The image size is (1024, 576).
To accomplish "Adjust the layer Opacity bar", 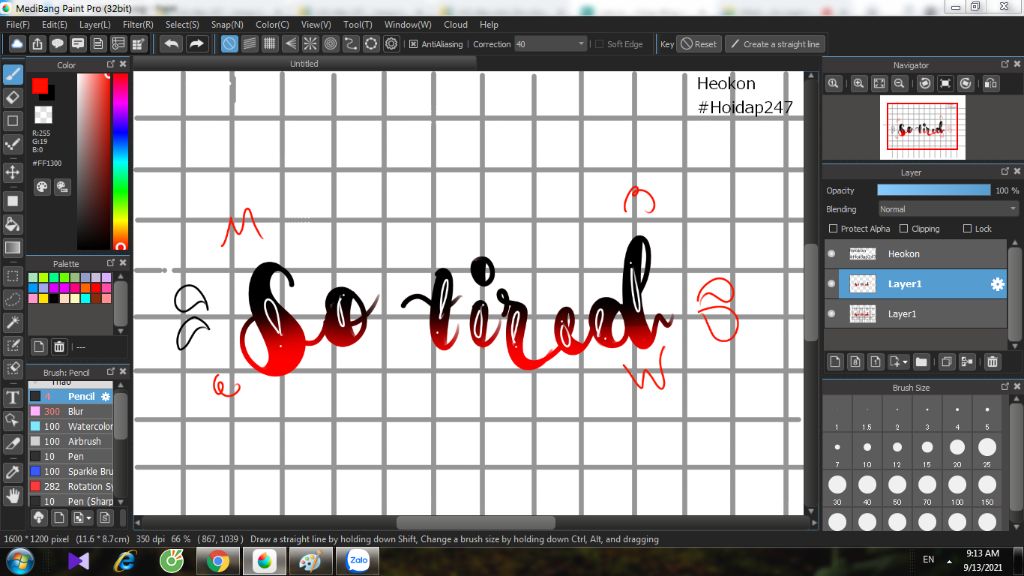I will [933, 190].
